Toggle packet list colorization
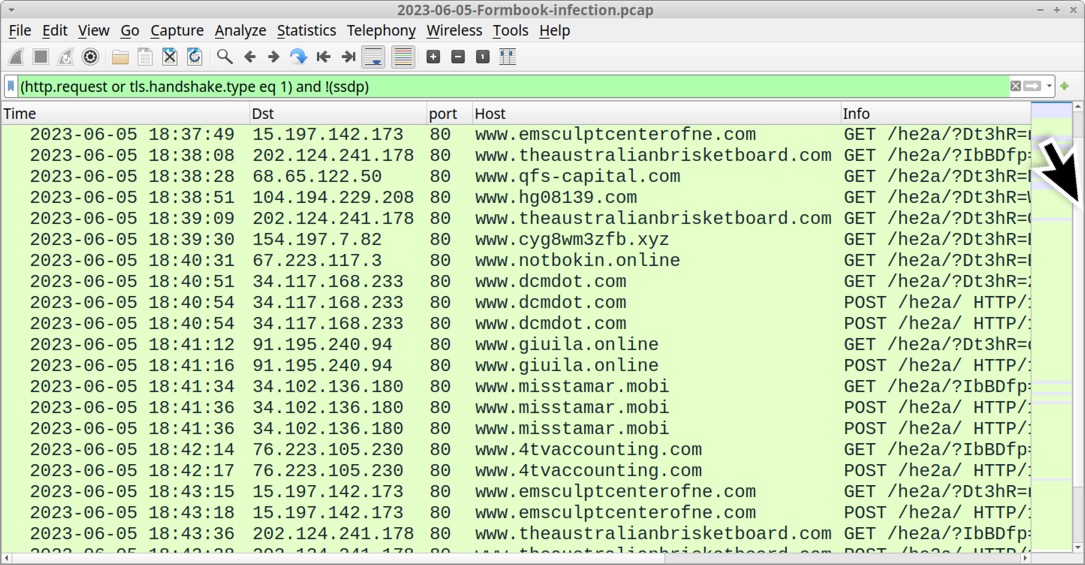 pos(403,57)
